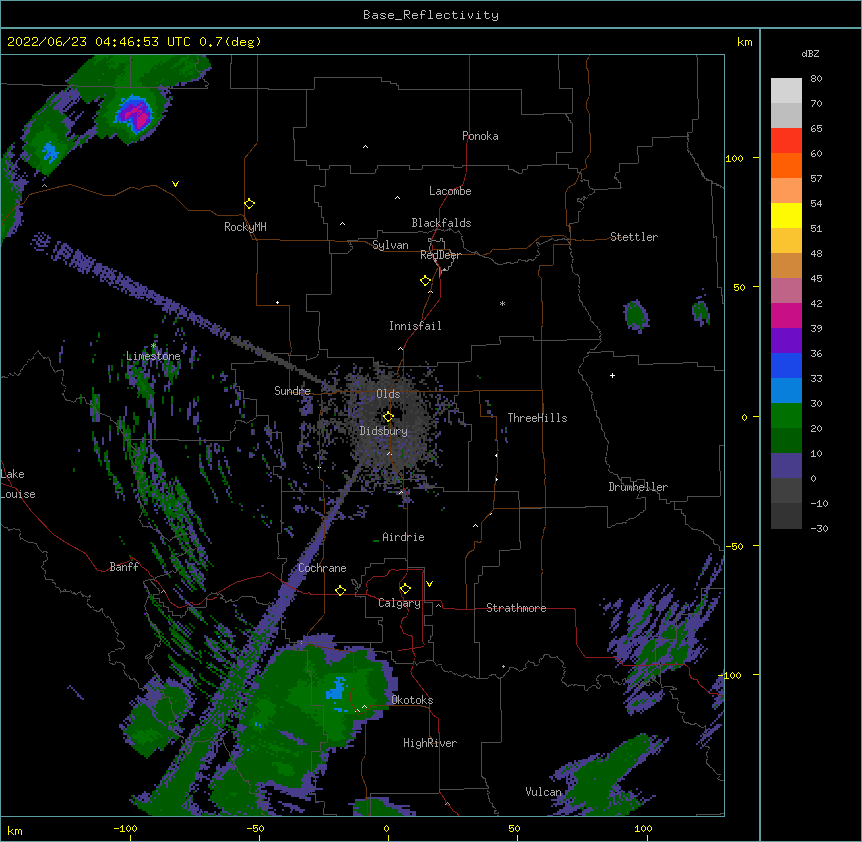Viewport: 862px width, 842px height.
Task: Click the light gray 70-80 dBZ legend swatch
Action: click(786, 91)
